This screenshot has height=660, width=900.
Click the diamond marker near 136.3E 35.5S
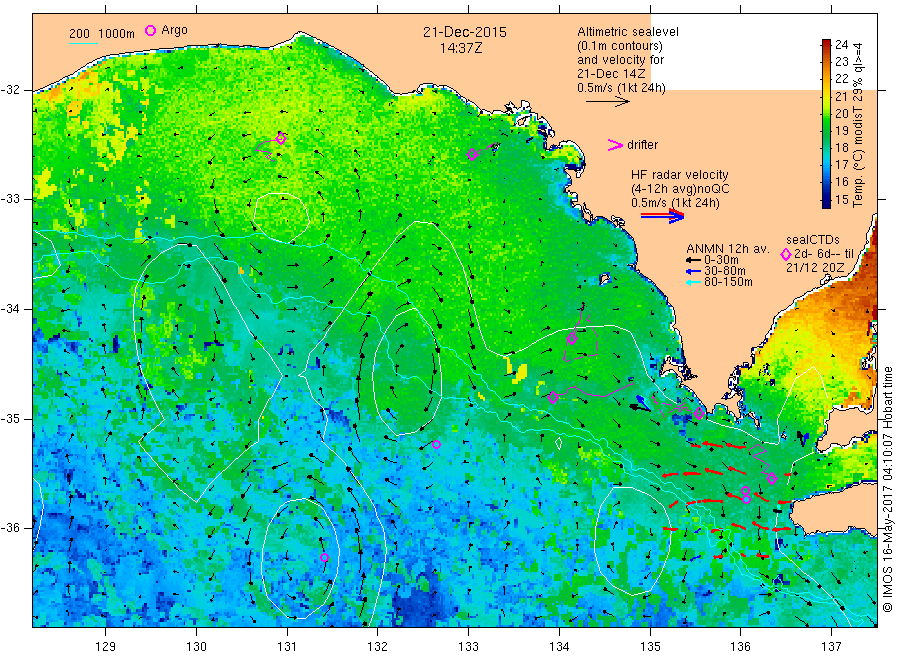point(772,478)
